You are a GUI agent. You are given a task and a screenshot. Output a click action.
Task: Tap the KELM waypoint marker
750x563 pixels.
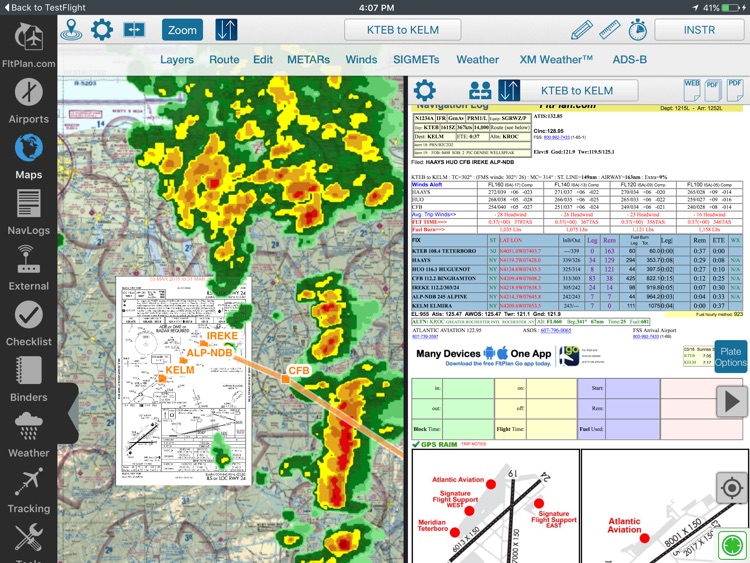162,378
